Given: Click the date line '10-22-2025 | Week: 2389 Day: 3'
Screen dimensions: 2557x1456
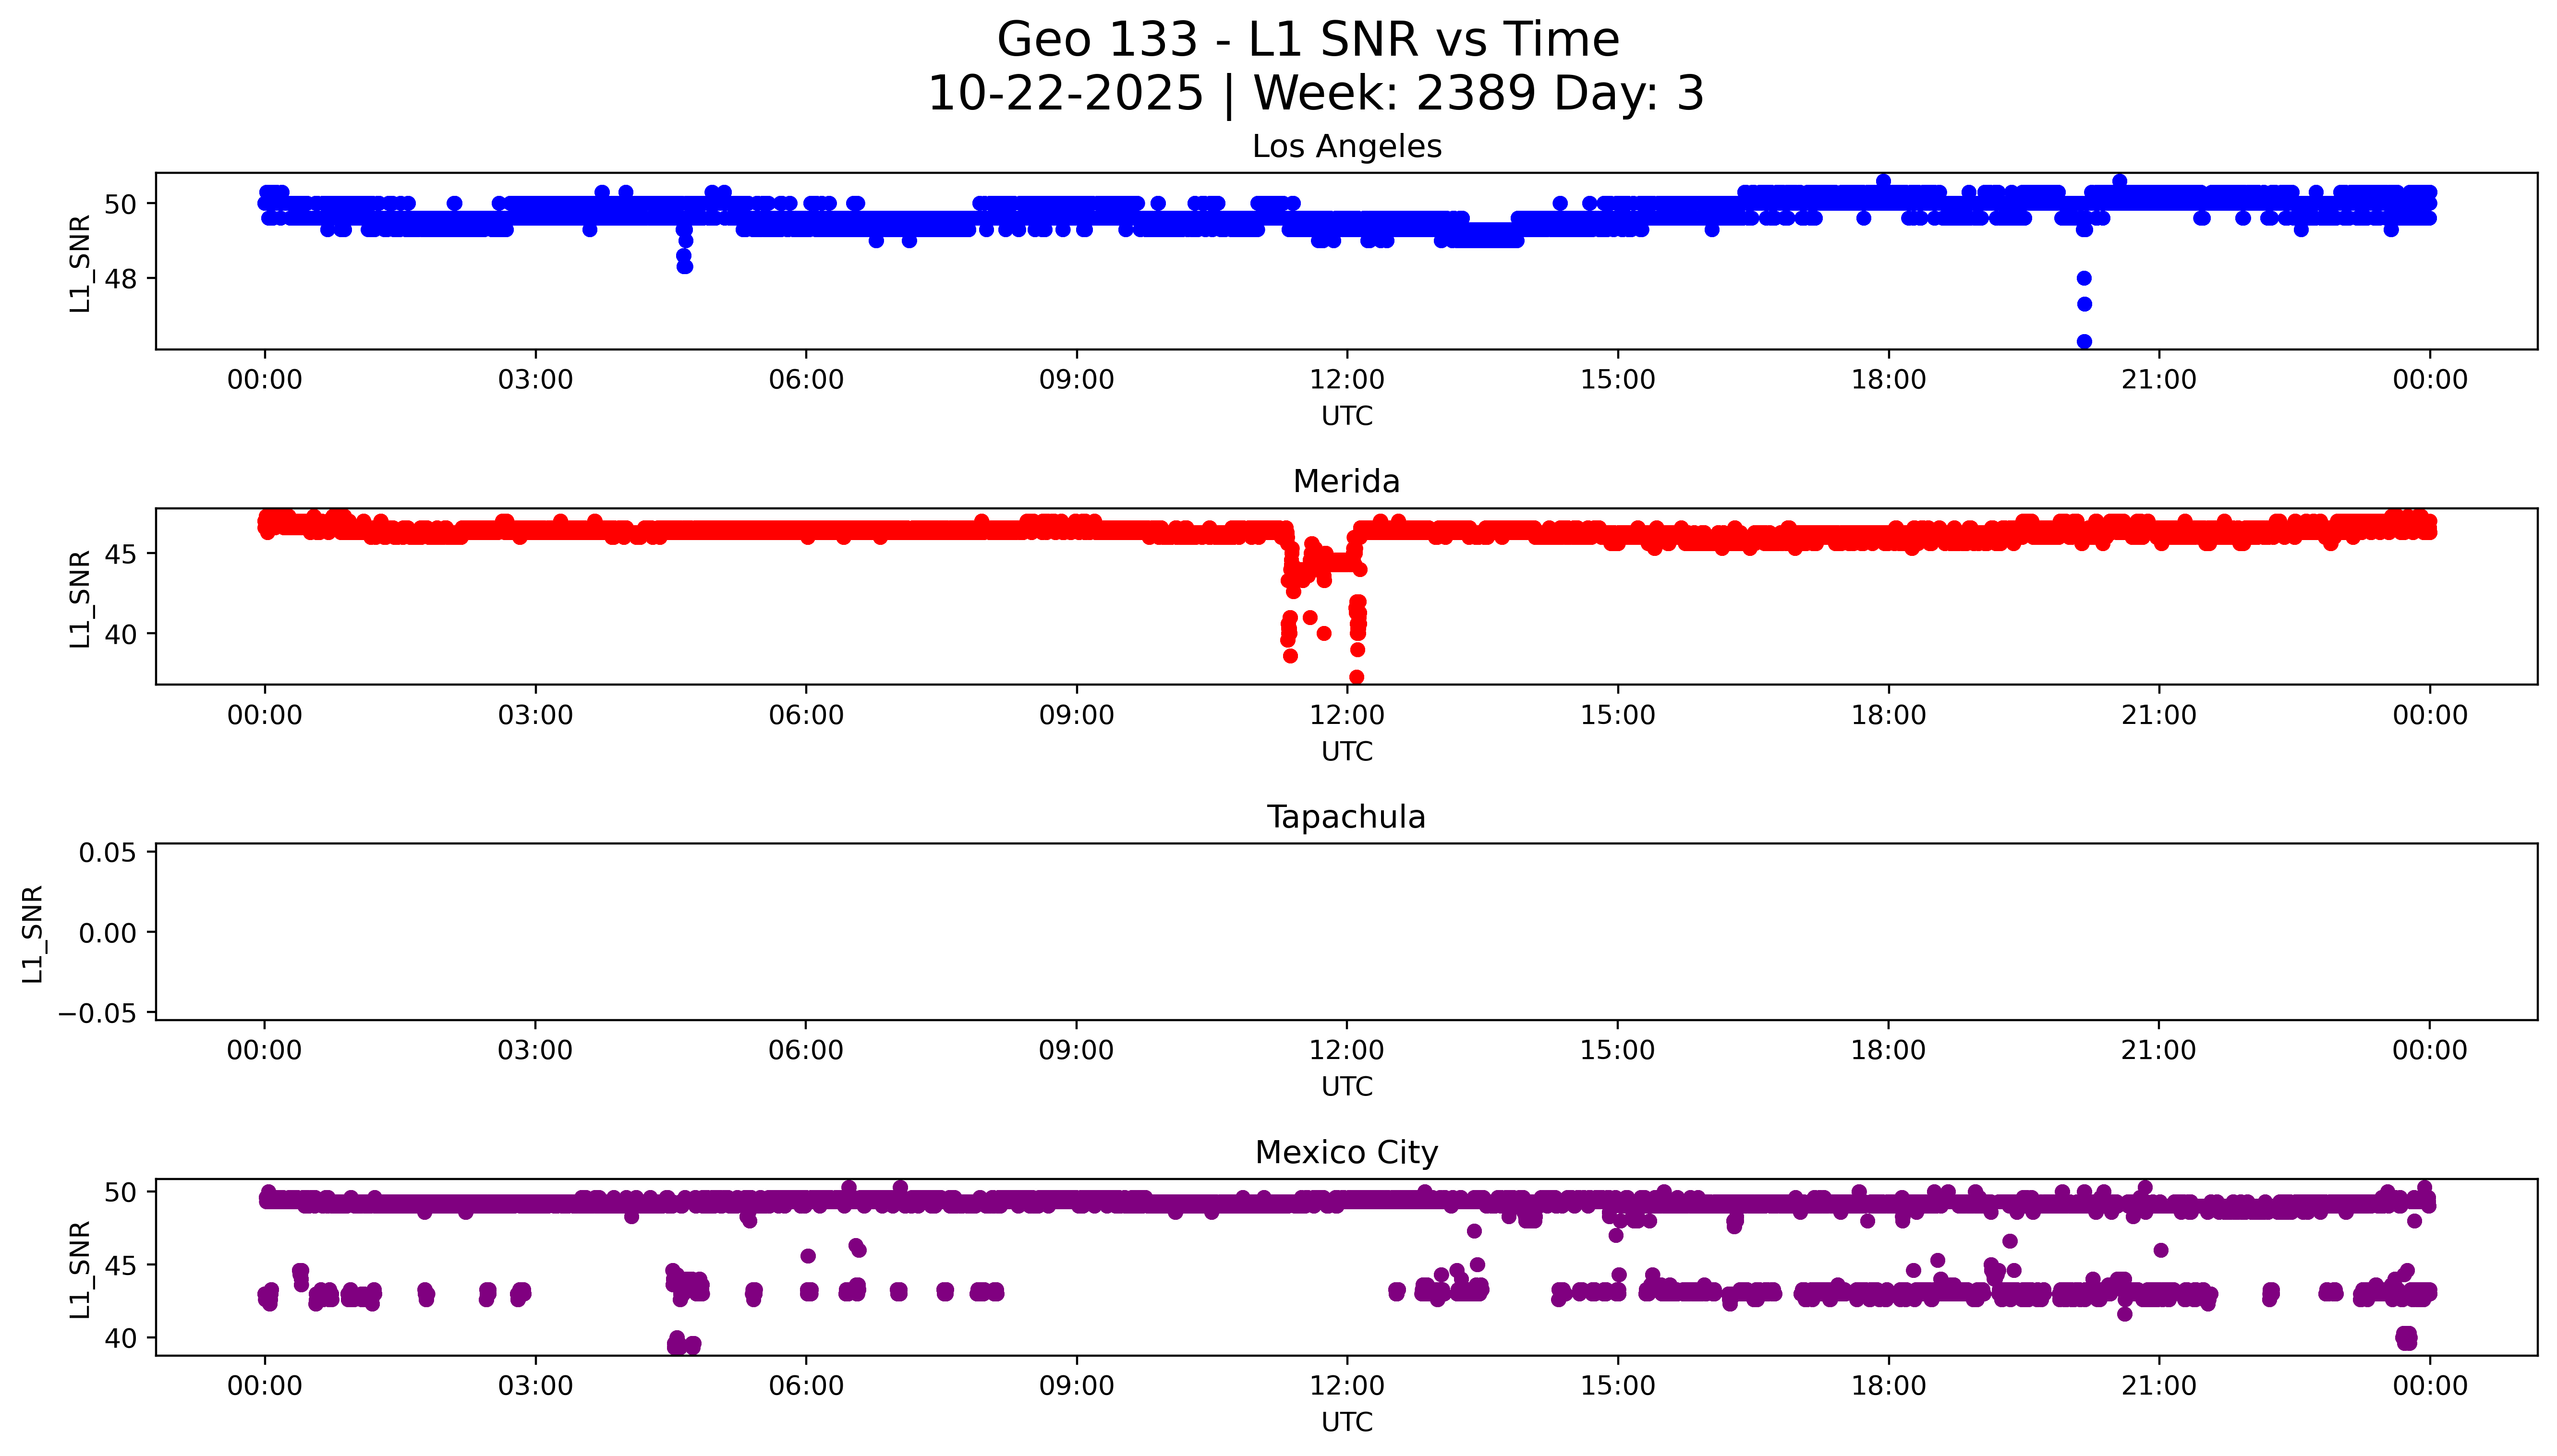Looking at the screenshot, I should click(1315, 93).
